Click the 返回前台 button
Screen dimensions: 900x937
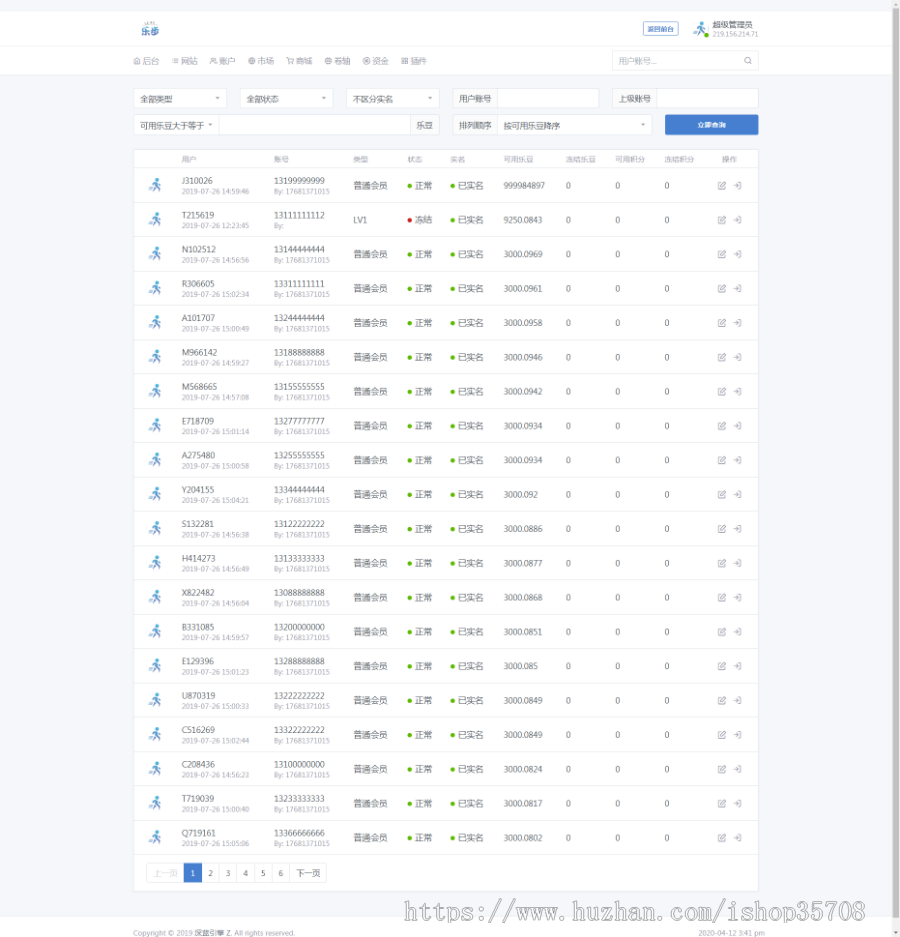pos(660,29)
